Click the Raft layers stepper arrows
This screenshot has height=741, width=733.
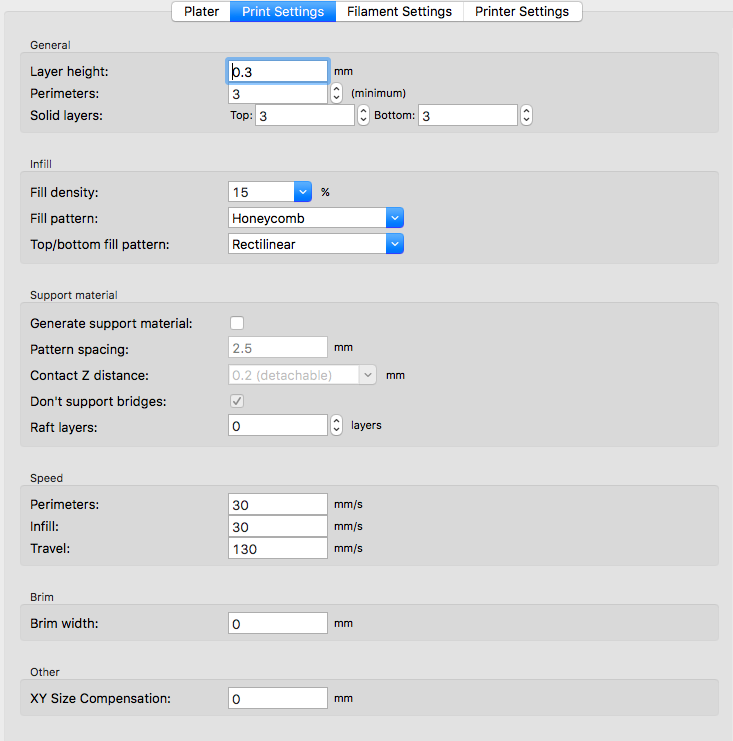(336, 425)
